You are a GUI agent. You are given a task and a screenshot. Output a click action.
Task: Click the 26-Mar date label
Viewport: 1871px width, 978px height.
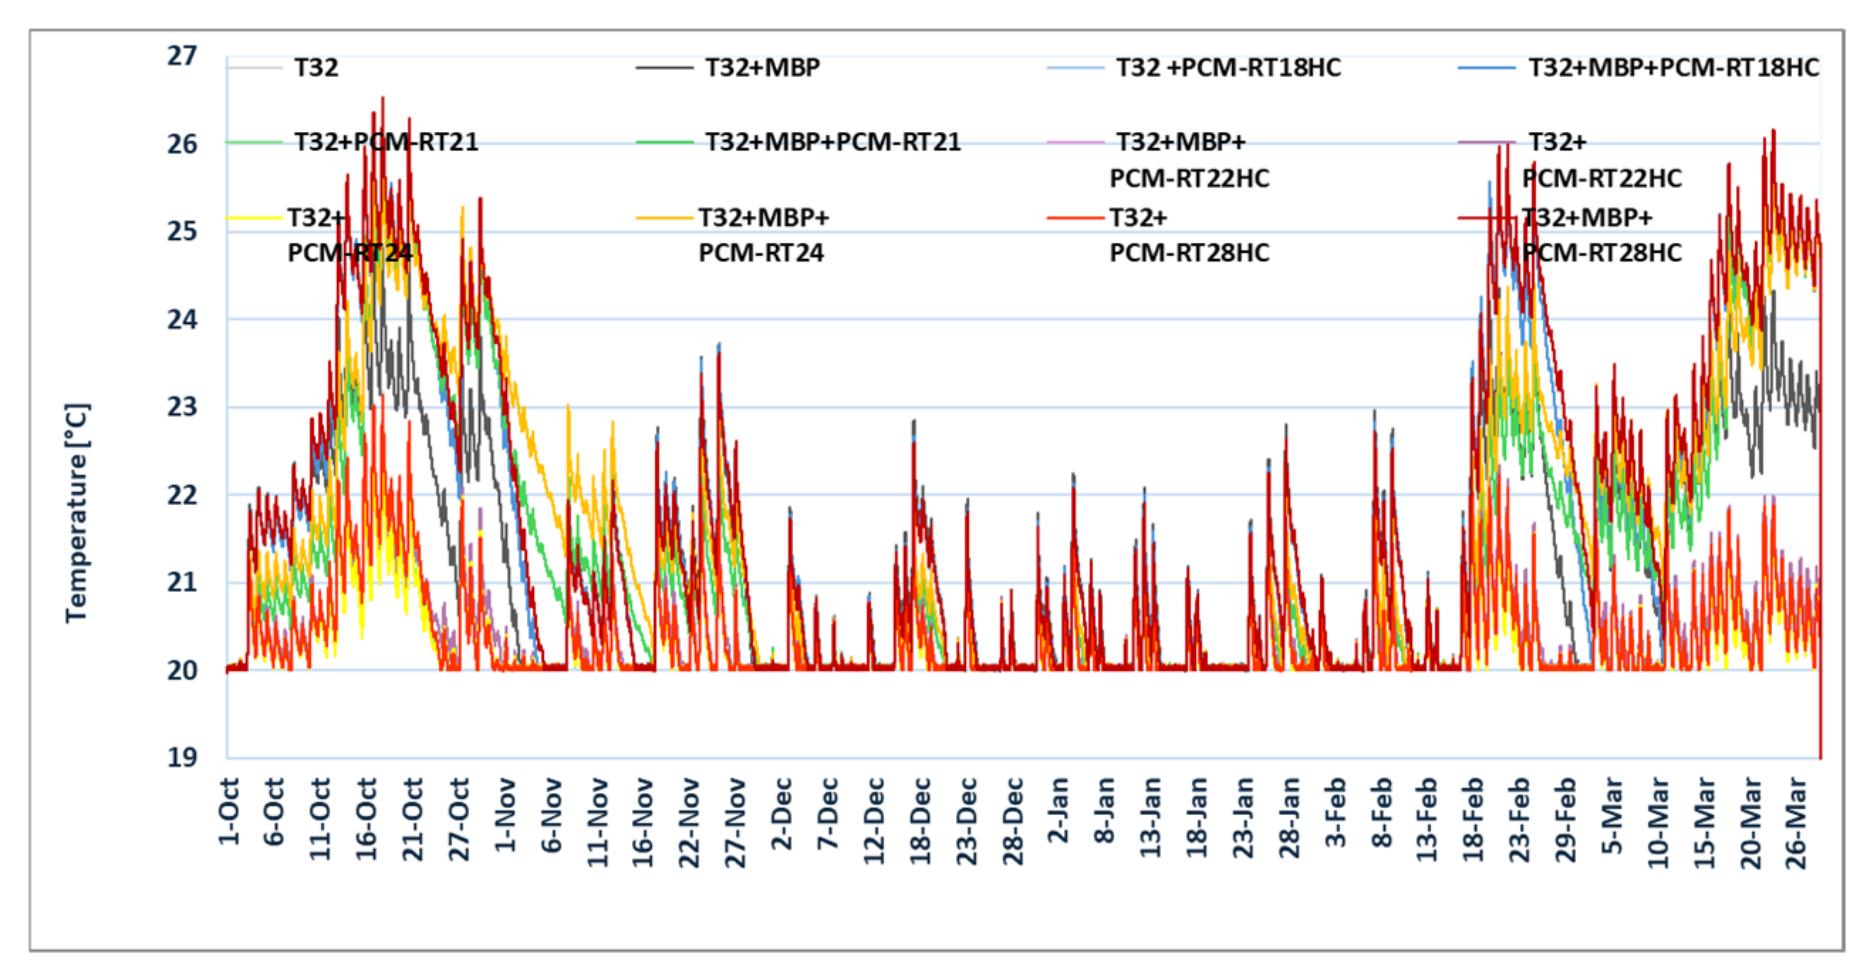[1796, 822]
